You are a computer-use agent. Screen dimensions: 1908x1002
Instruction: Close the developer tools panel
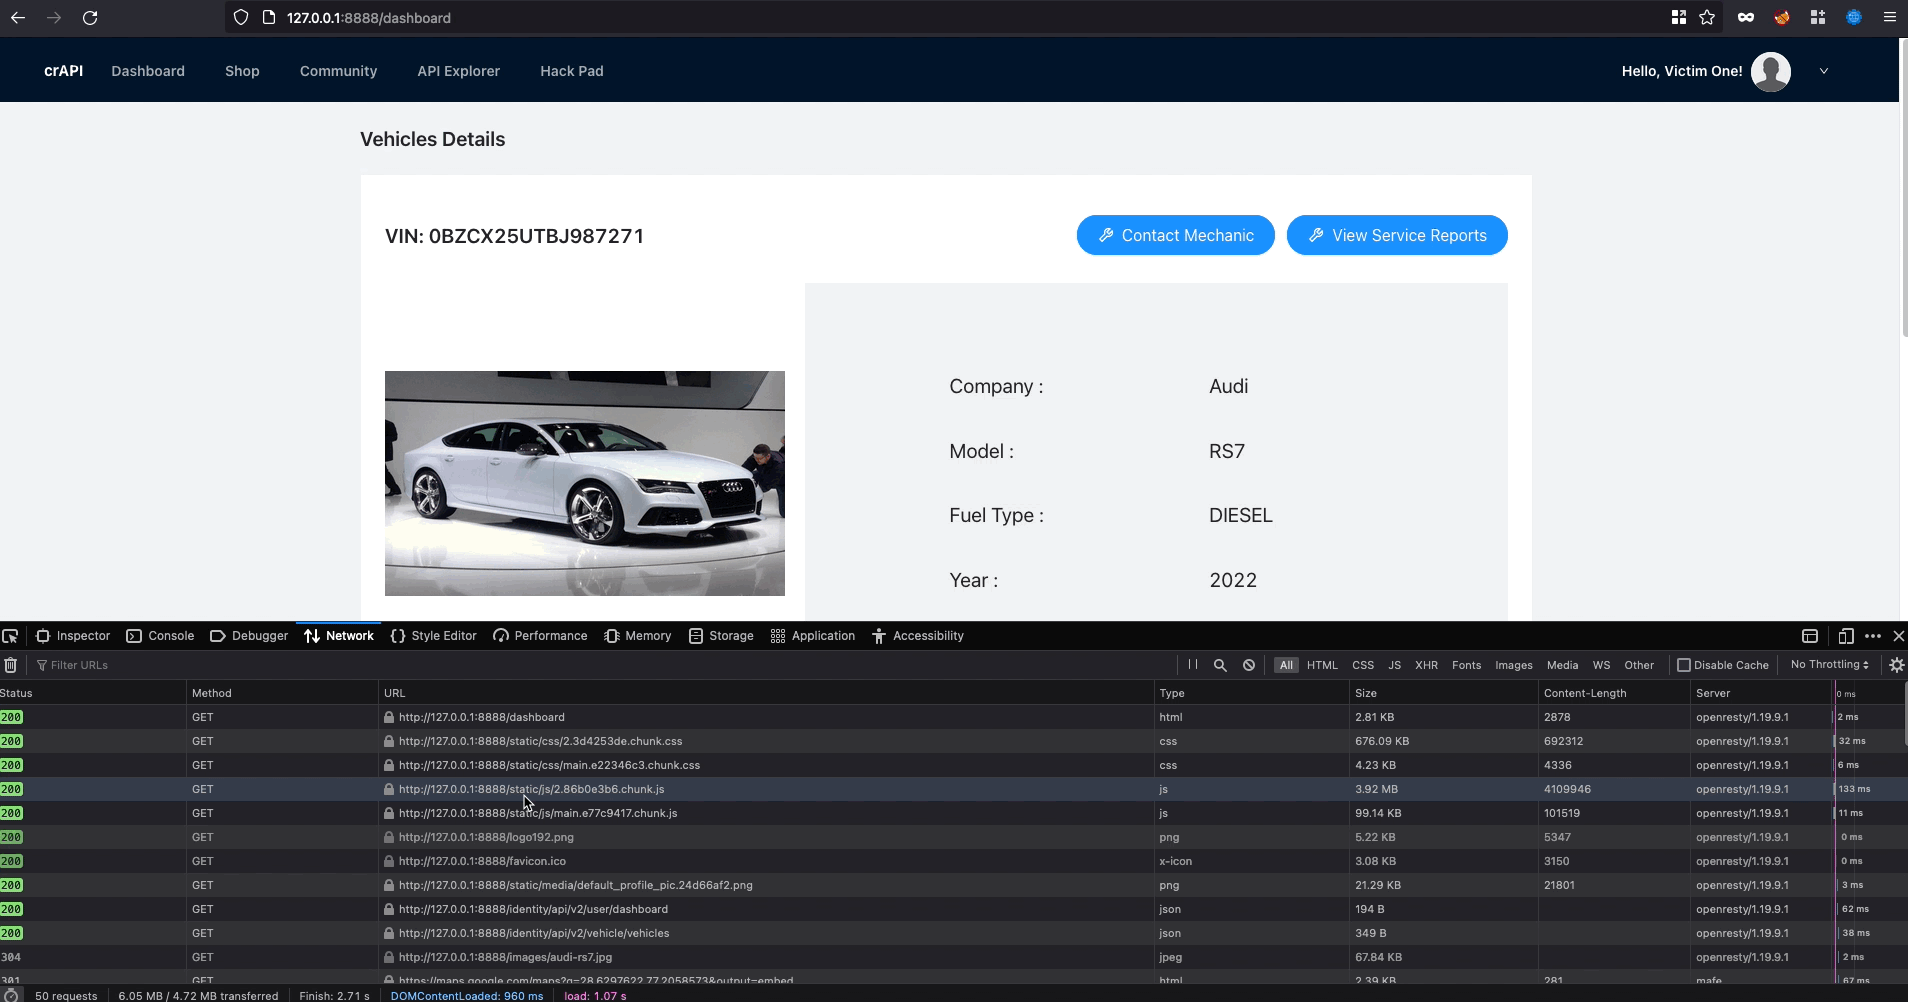[x=1899, y=636]
